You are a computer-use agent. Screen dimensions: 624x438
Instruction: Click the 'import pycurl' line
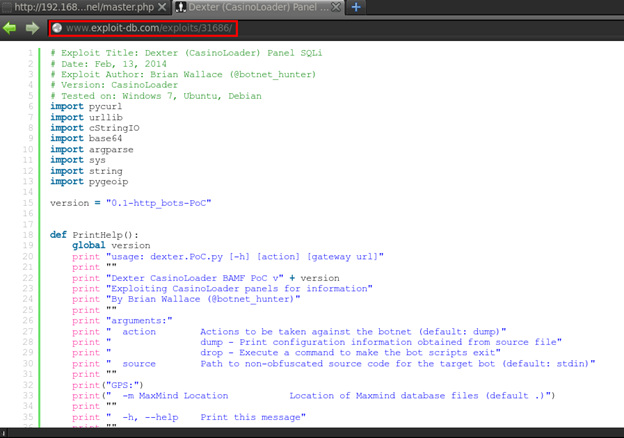(x=76, y=103)
